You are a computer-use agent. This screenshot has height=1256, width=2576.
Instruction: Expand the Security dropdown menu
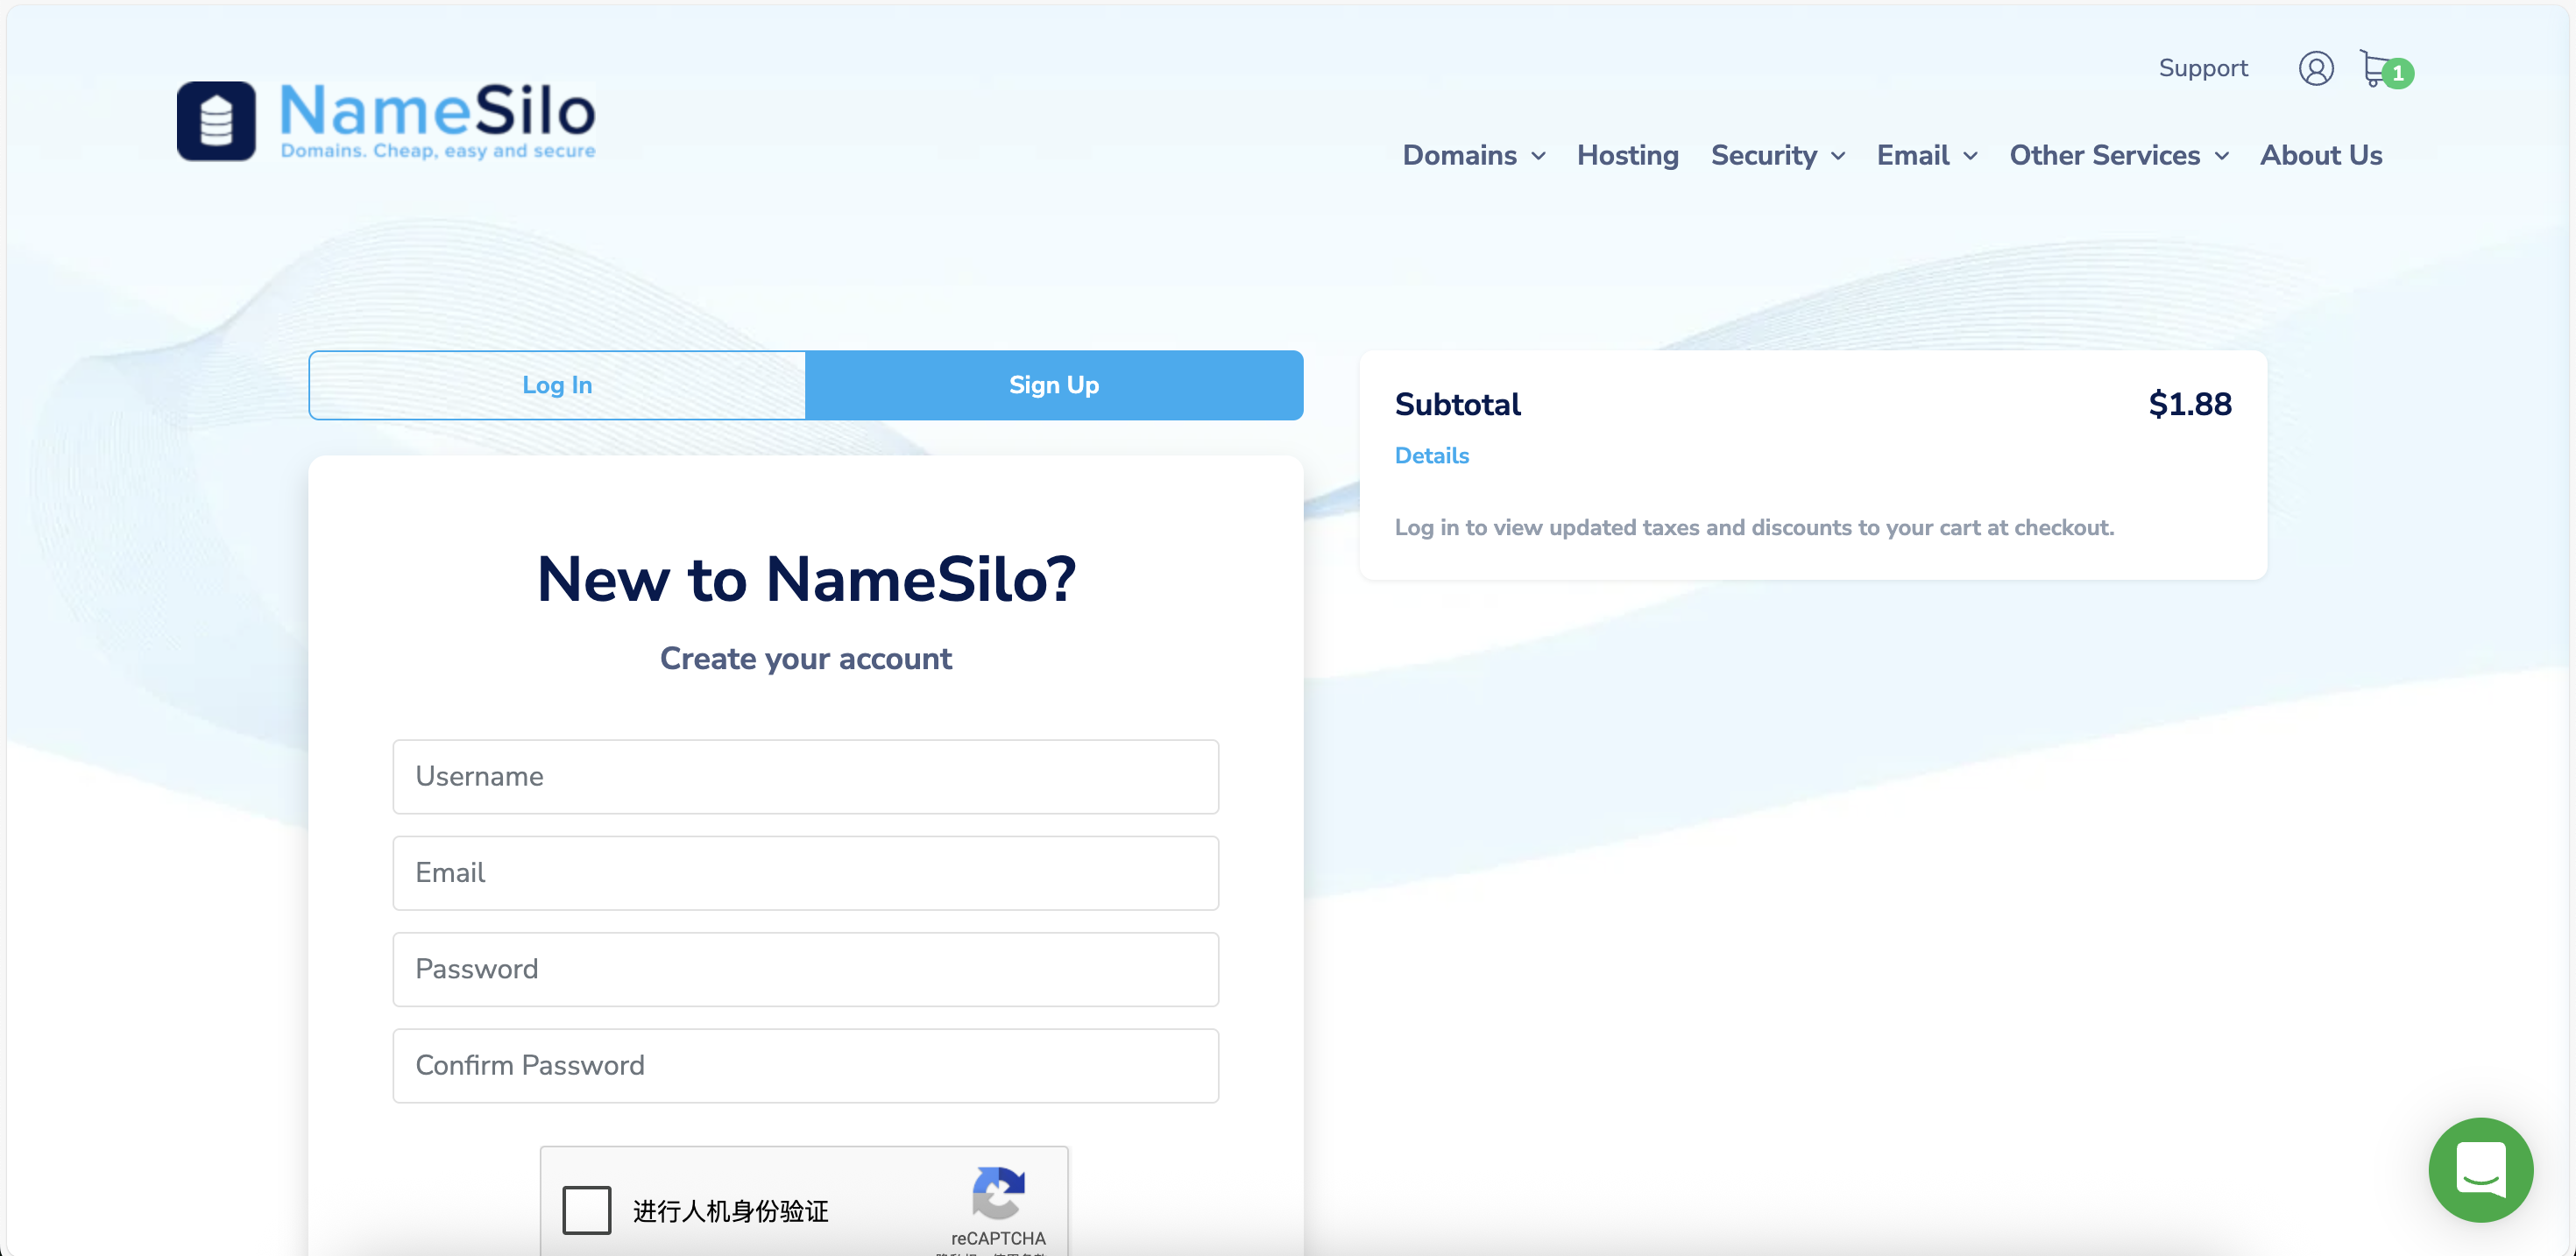pyautogui.click(x=1778, y=155)
